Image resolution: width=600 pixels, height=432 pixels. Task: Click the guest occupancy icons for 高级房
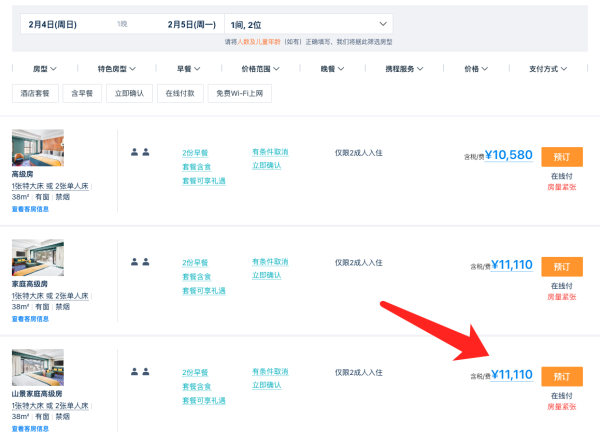[140, 152]
